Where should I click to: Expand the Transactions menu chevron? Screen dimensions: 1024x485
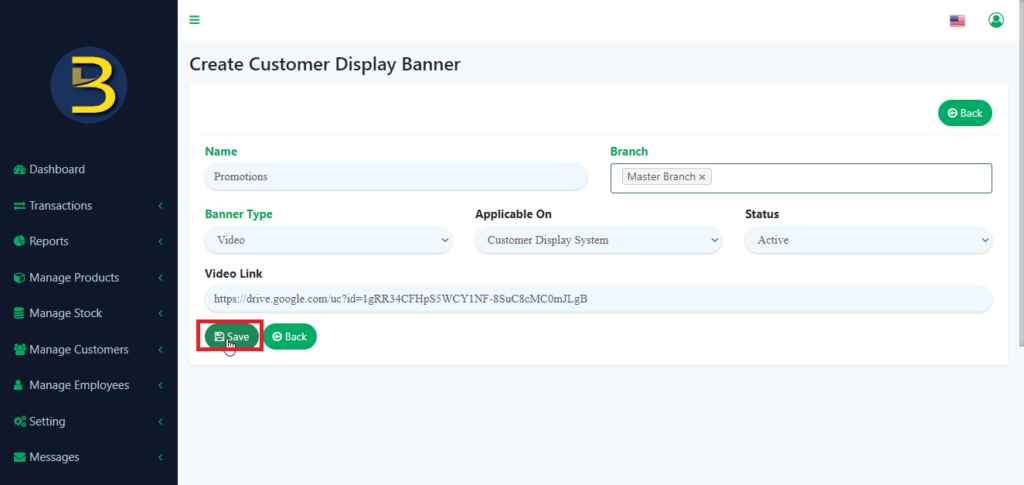tap(161, 206)
